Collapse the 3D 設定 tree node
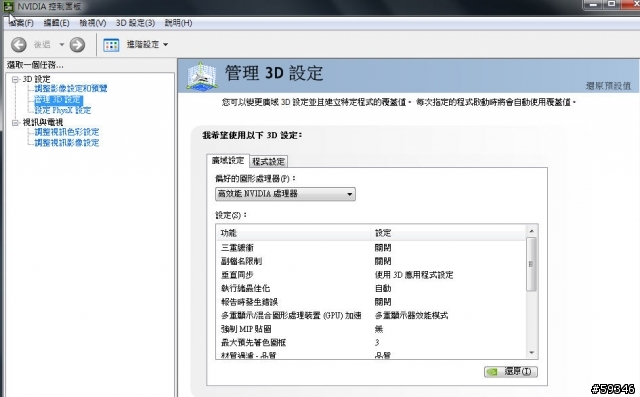 15,79
